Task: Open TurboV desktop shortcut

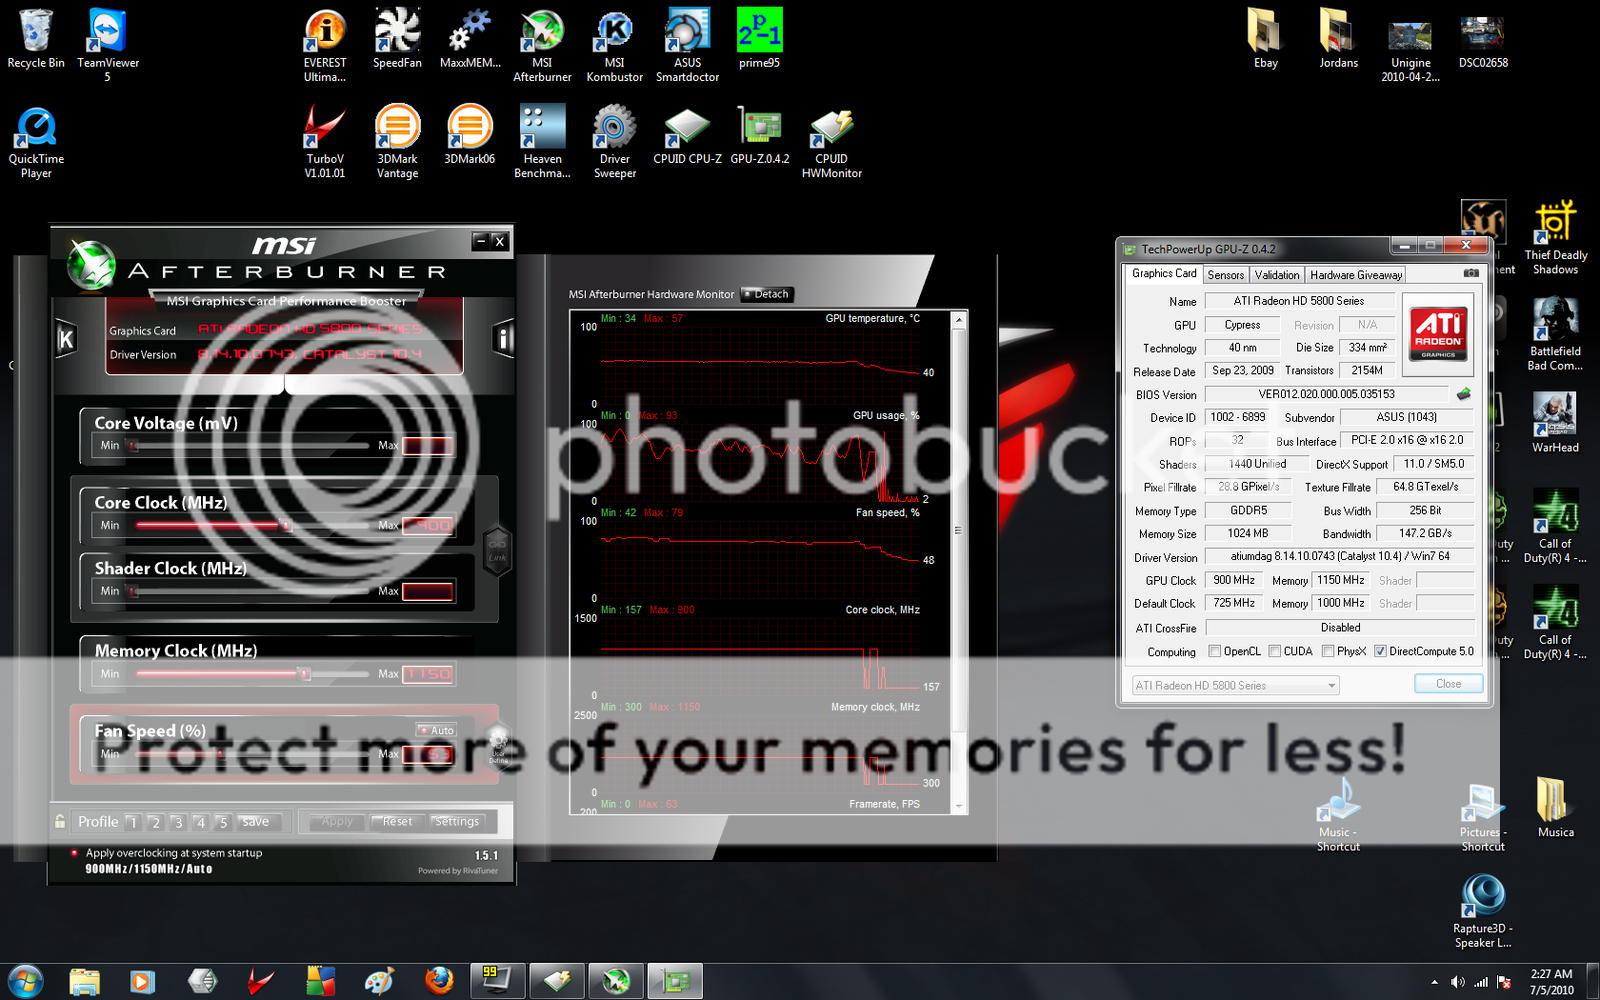Action: point(325,142)
